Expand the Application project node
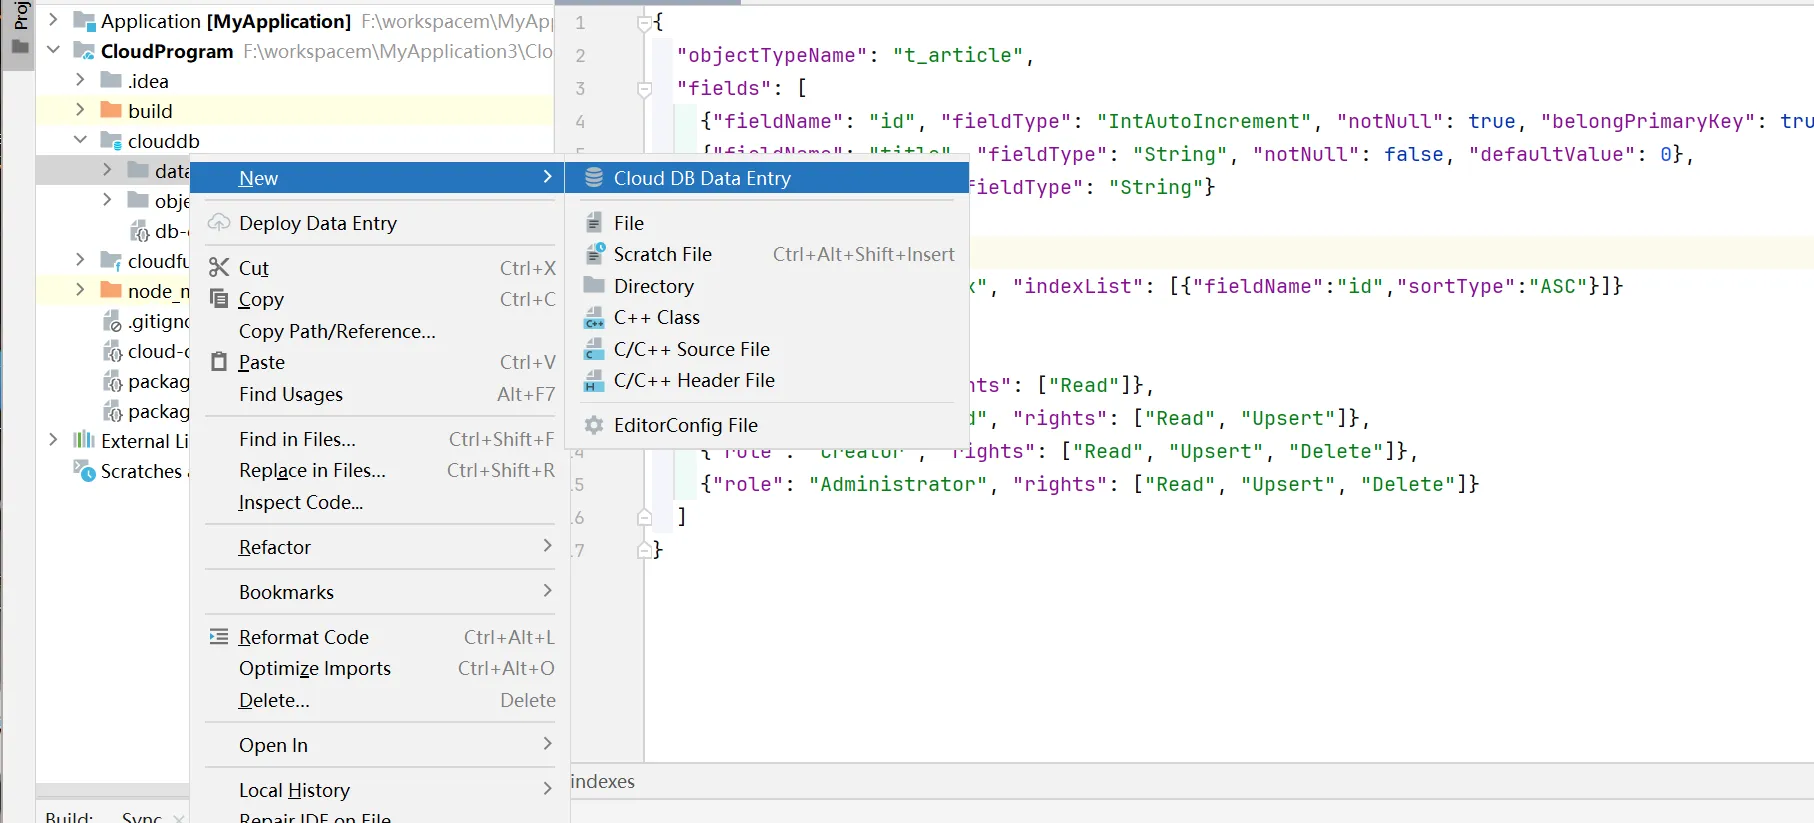The height and width of the screenshot is (823, 1814). (x=53, y=20)
